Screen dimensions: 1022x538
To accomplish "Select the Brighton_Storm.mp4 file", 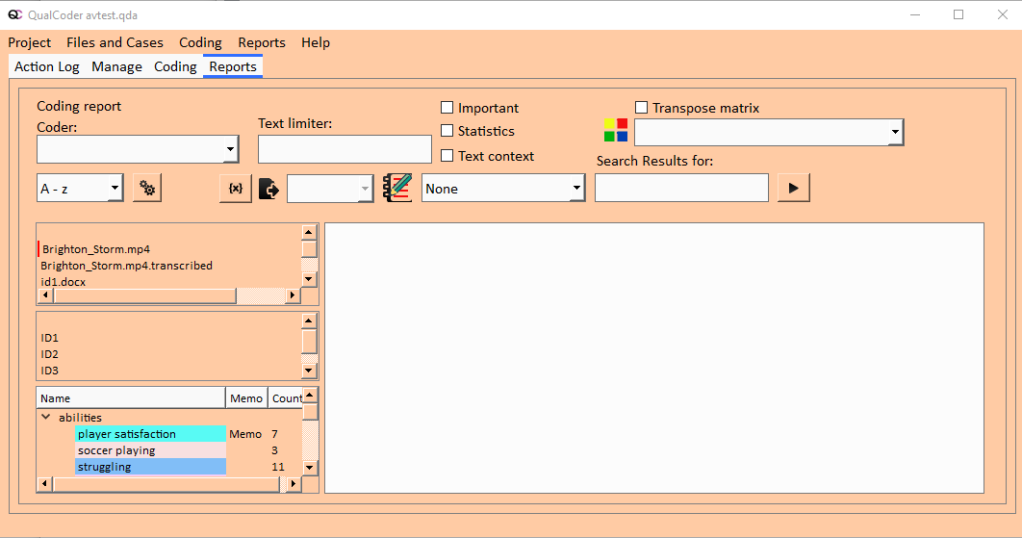I will tap(96, 249).
